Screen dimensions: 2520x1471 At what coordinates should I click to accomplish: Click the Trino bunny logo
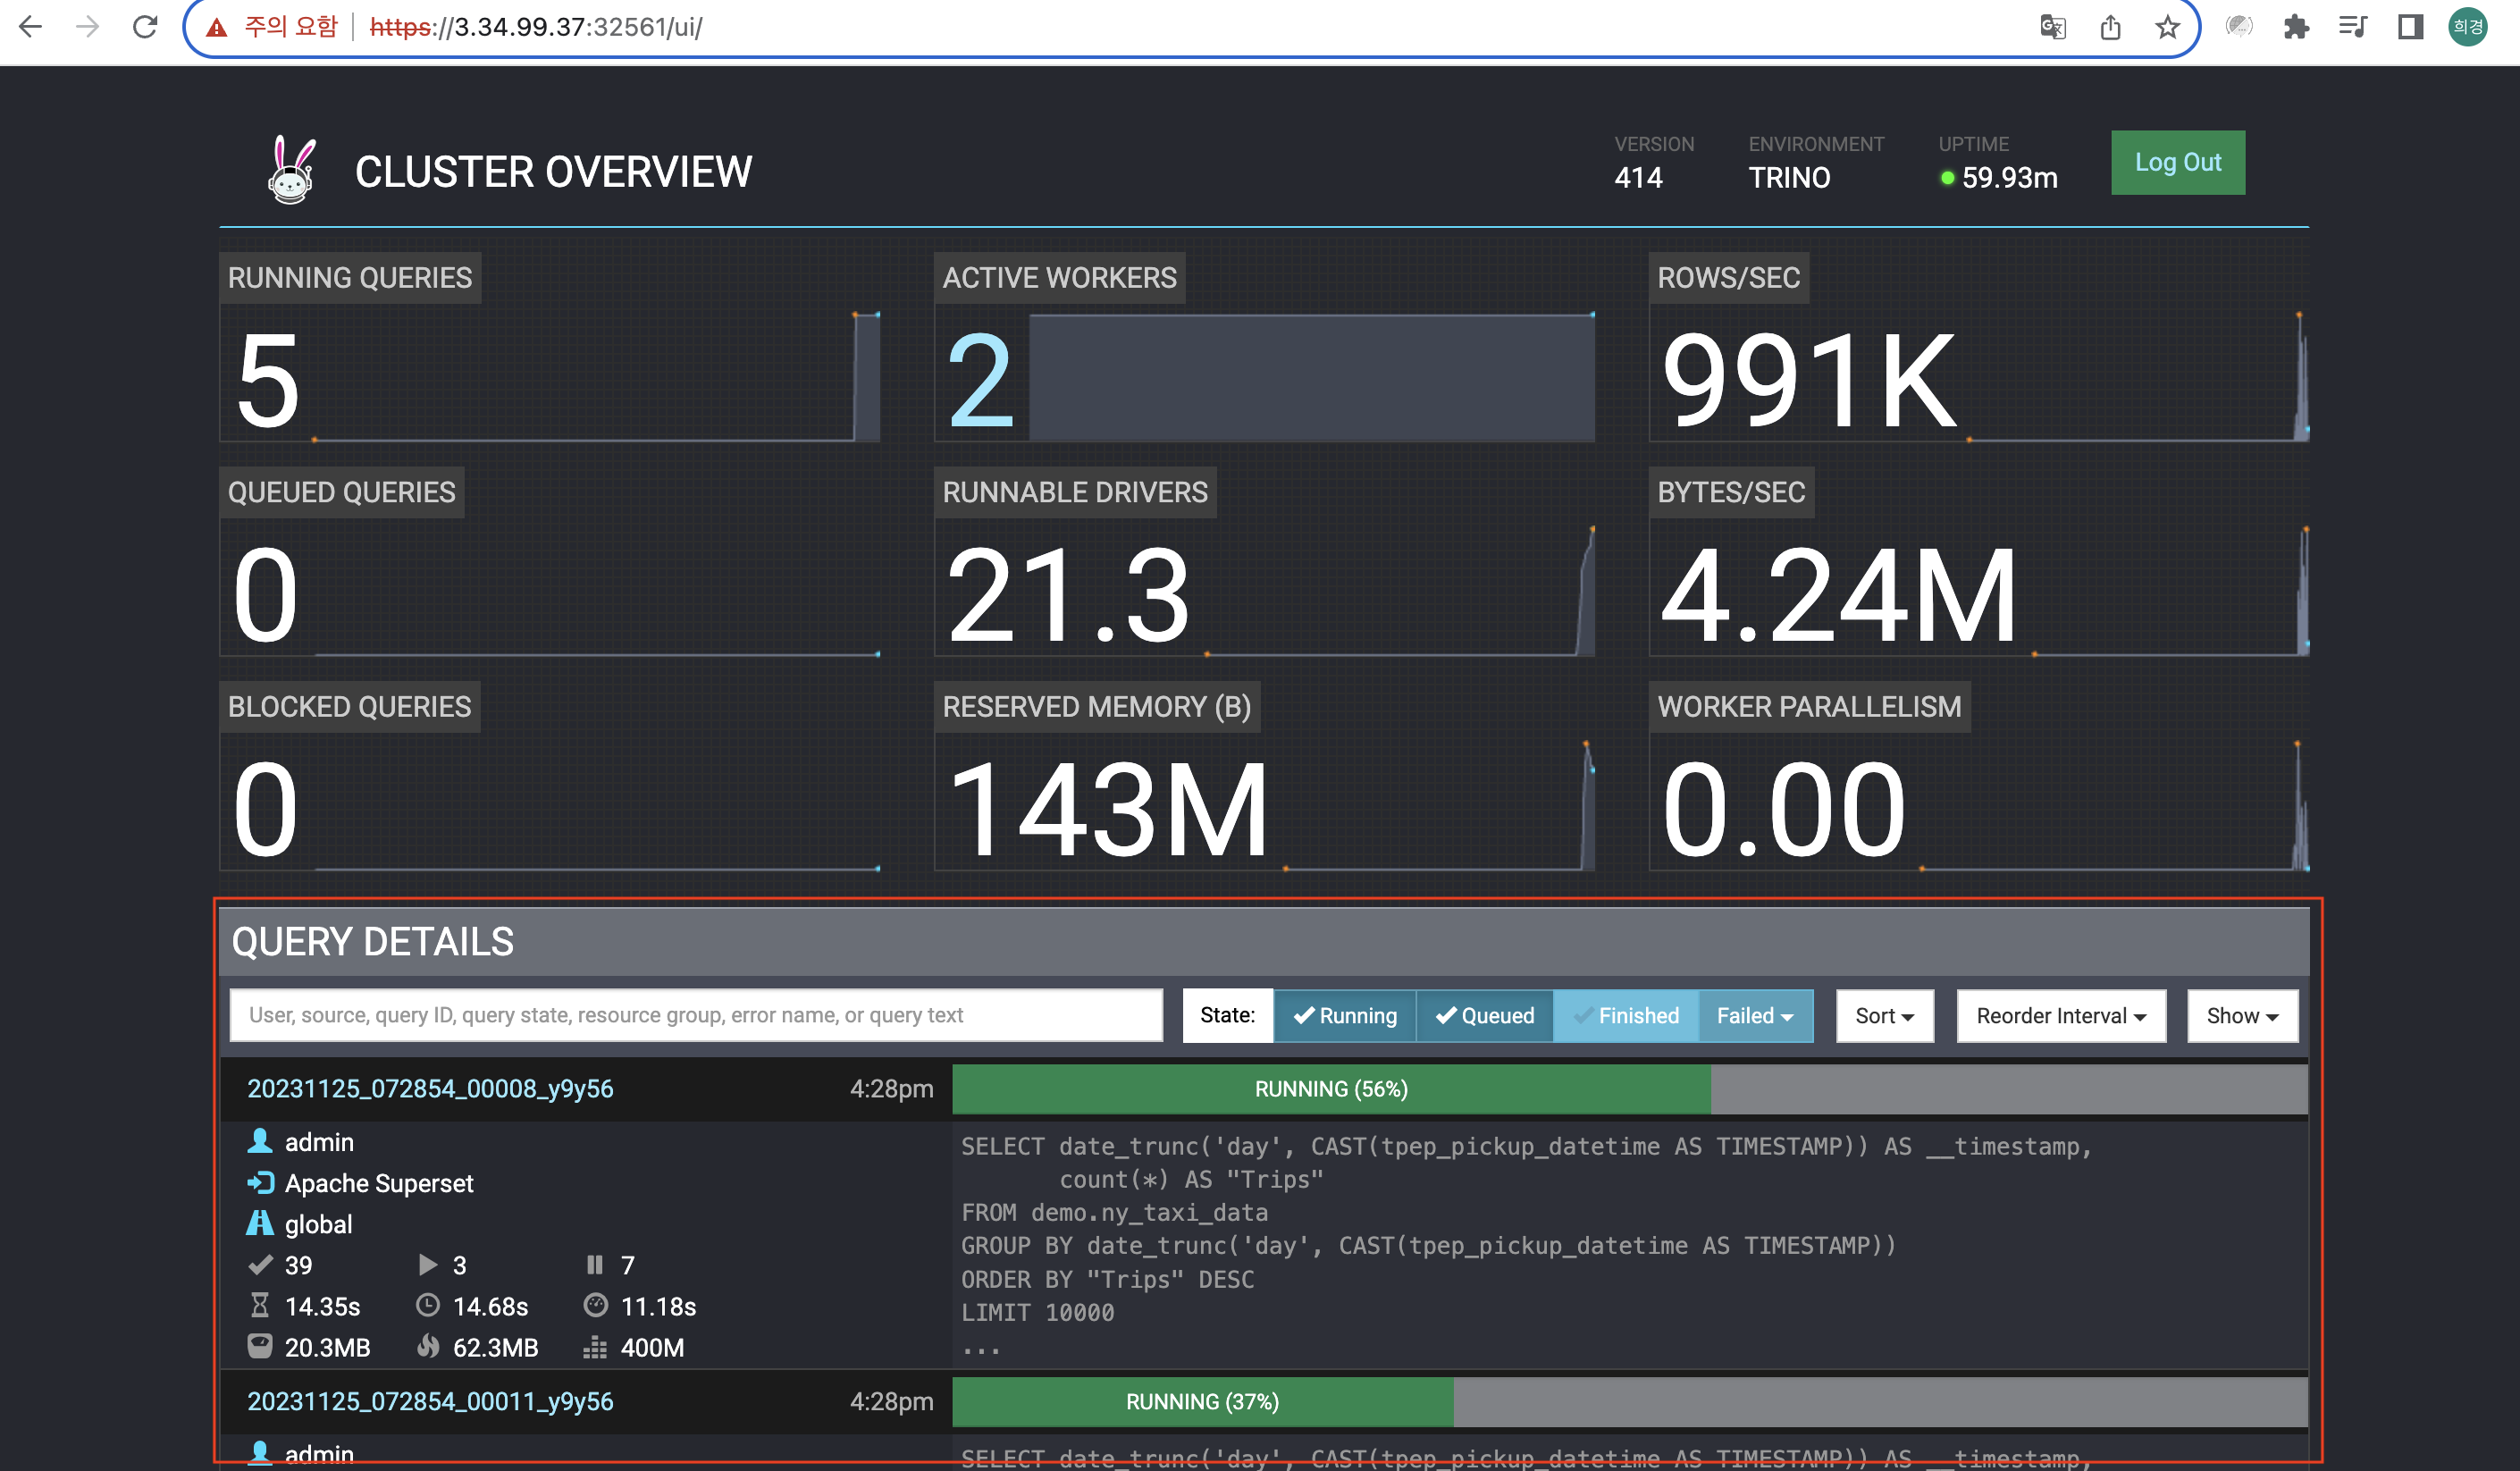coord(291,171)
